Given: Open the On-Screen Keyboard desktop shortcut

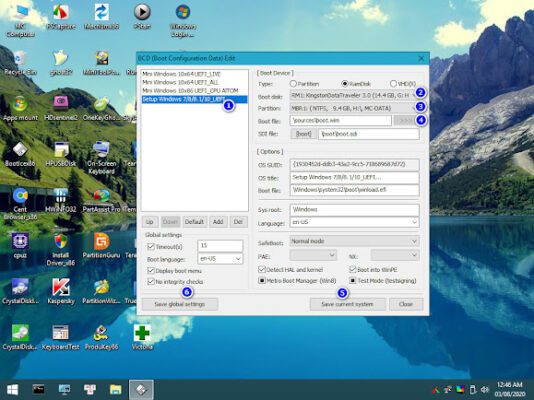Looking at the screenshot, I should tap(101, 158).
